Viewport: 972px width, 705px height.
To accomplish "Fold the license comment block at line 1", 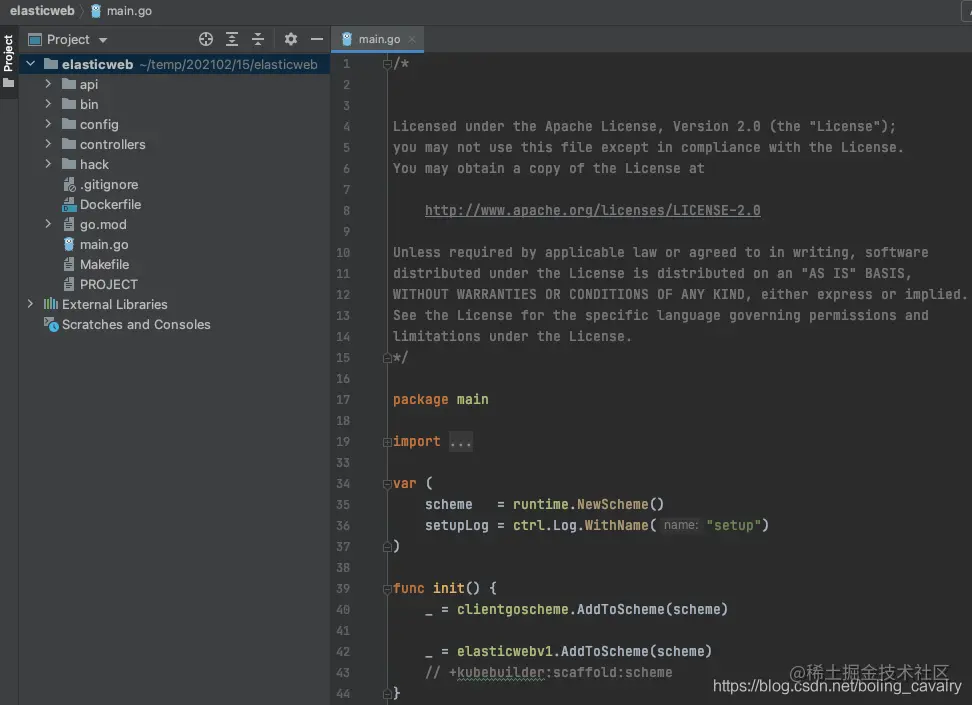I will tap(387, 64).
